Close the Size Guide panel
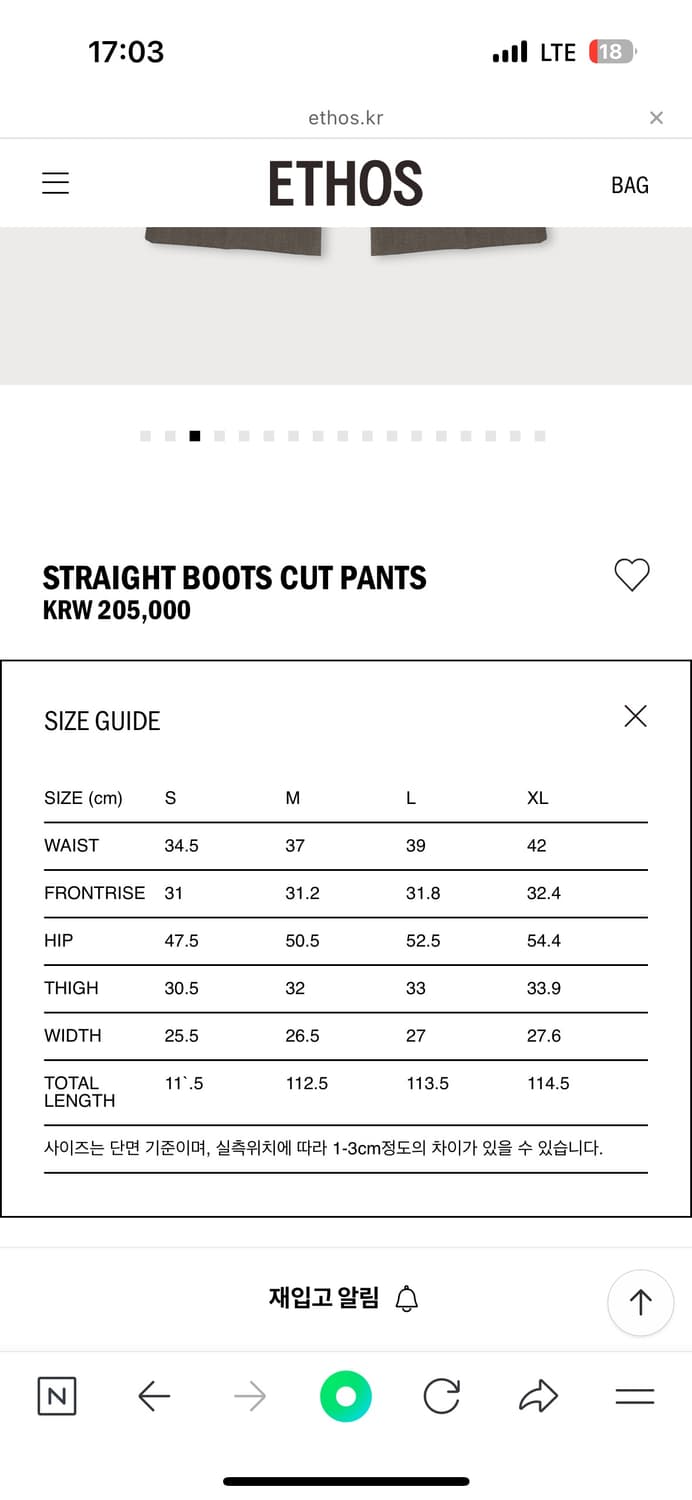 (635, 716)
